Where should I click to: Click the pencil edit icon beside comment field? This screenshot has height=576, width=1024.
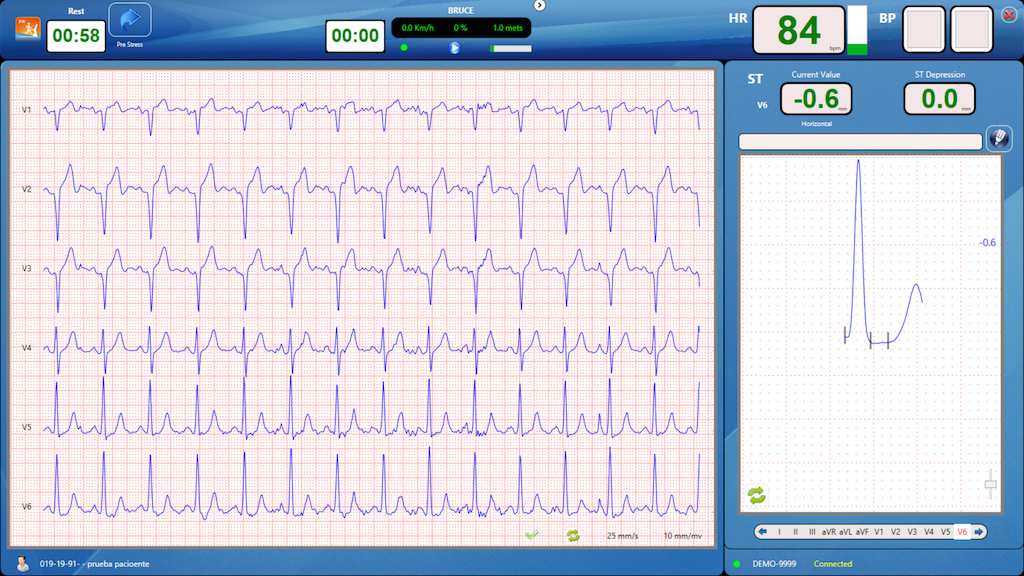pyautogui.click(x=998, y=139)
